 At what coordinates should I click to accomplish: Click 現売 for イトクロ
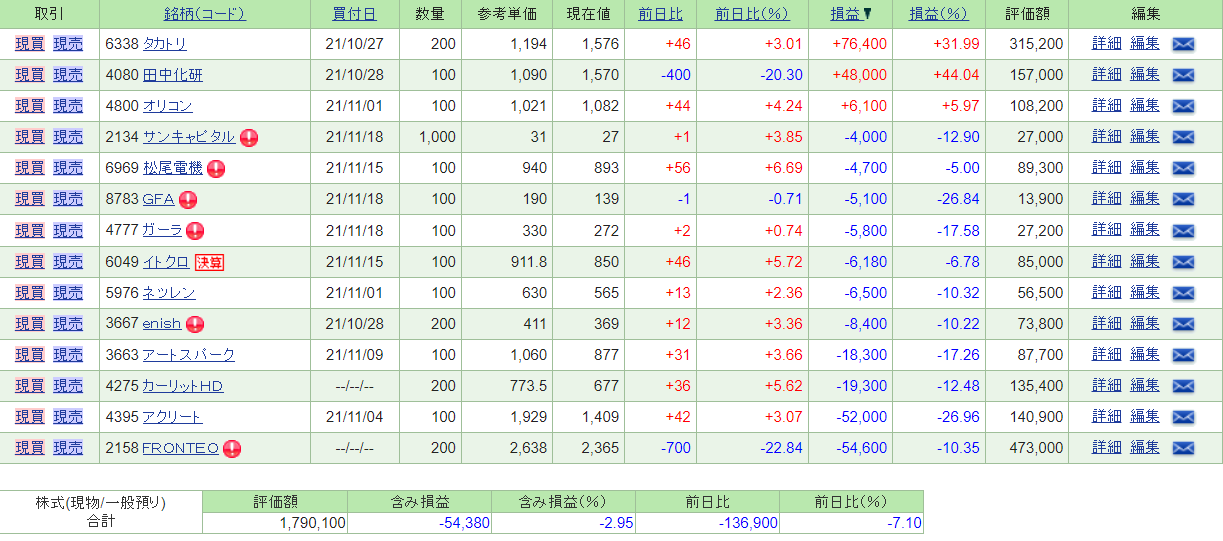pyautogui.click(x=68, y=262)
